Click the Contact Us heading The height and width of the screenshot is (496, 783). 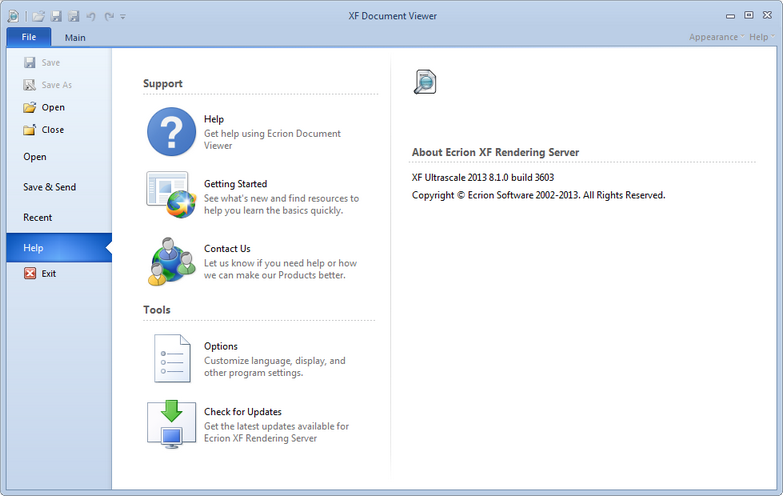point(227,248)
